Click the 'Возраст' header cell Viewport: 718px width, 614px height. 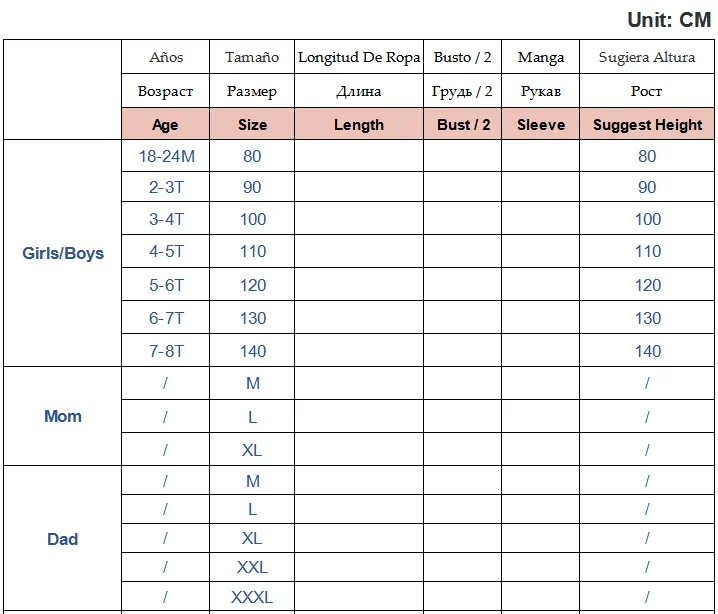click(165, 91)
